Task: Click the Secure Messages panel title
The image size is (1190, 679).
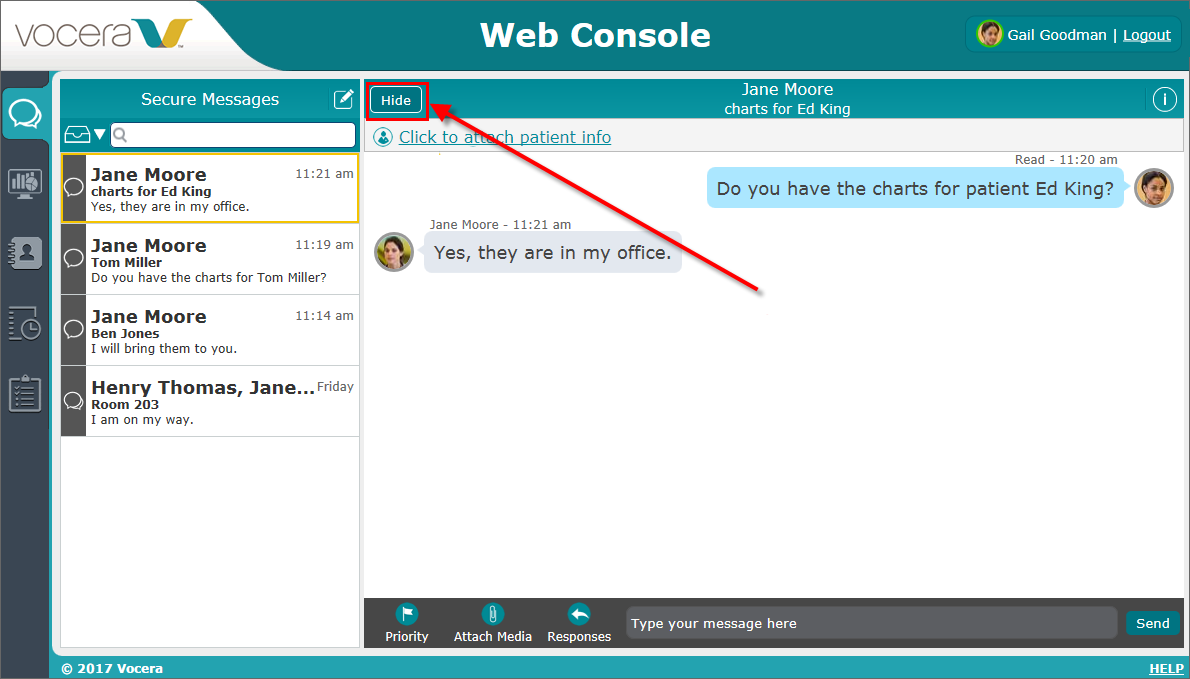Action: point(210,99)
